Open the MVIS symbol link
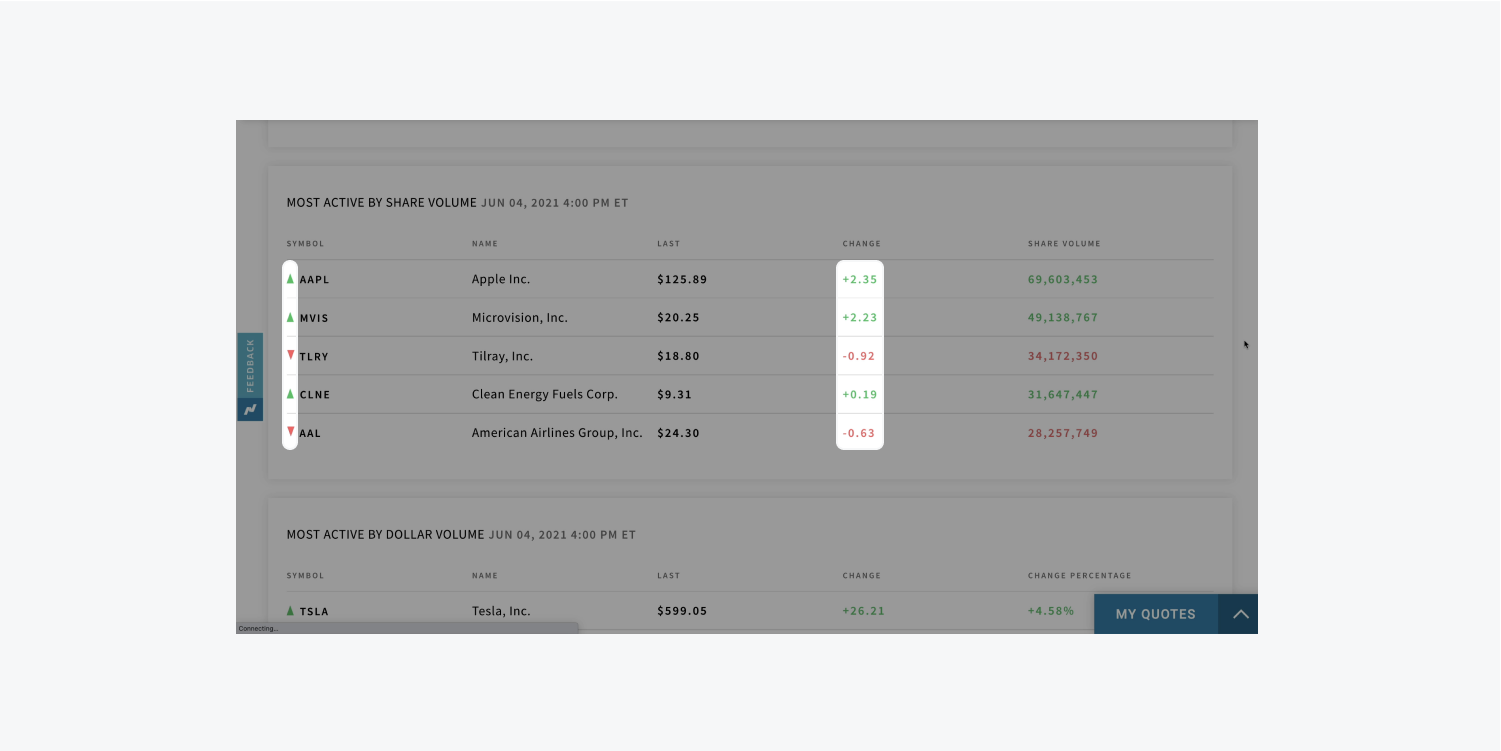 [x=314, y=318]
